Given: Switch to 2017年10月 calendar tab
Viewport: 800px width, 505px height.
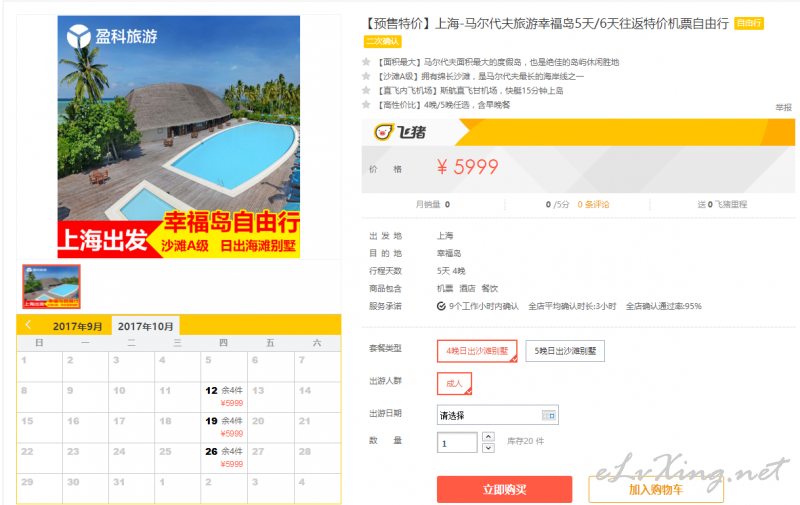Looking at the screenshot, I should click(145, 326).
